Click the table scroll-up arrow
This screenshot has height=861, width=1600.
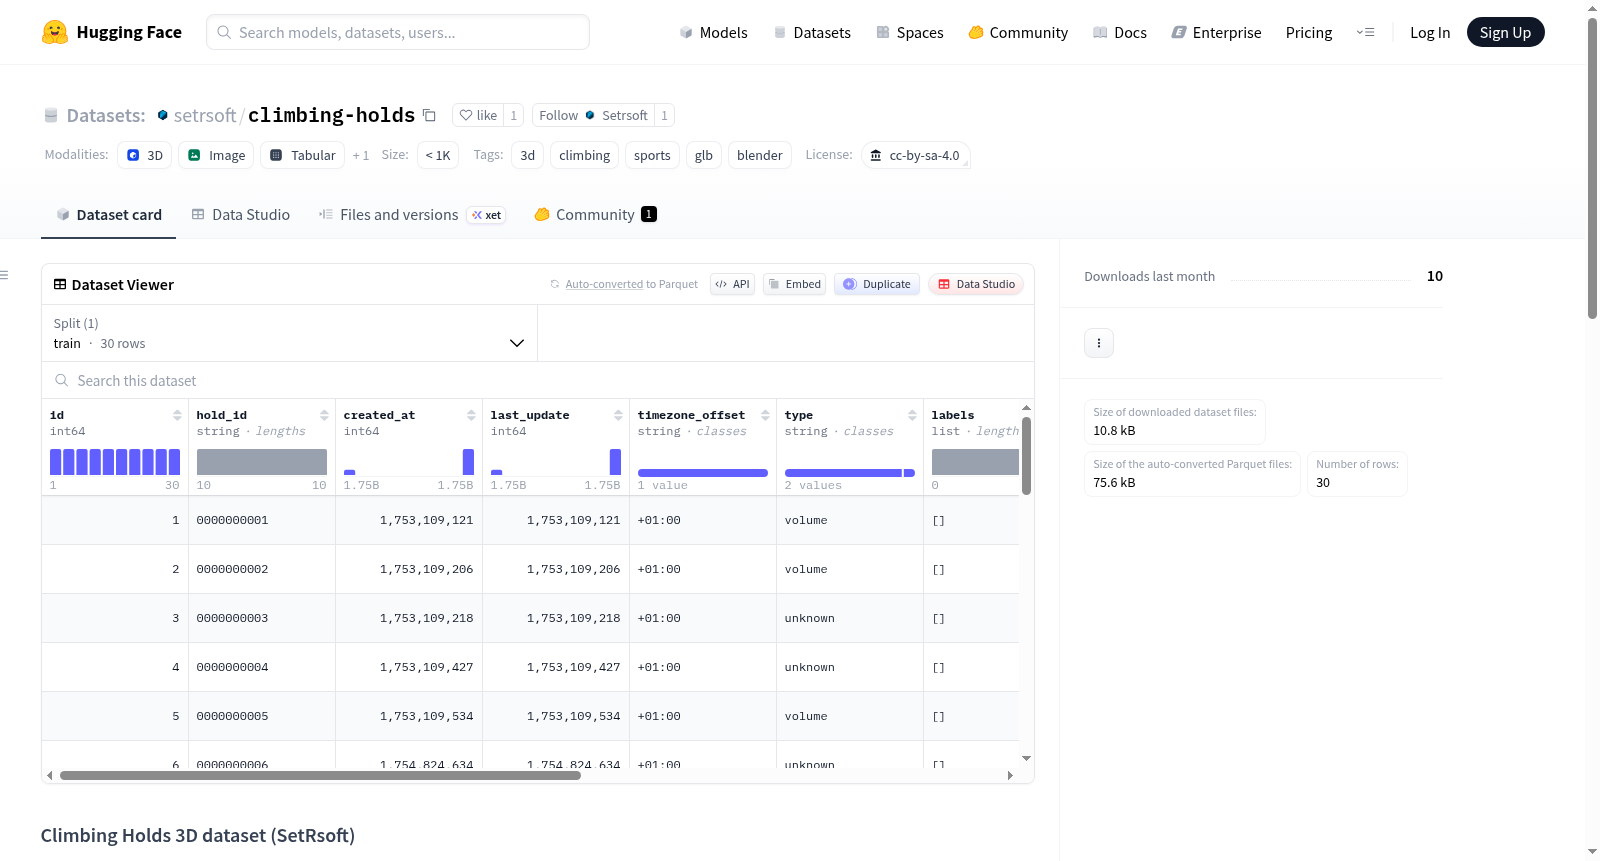click(1026, 408)
